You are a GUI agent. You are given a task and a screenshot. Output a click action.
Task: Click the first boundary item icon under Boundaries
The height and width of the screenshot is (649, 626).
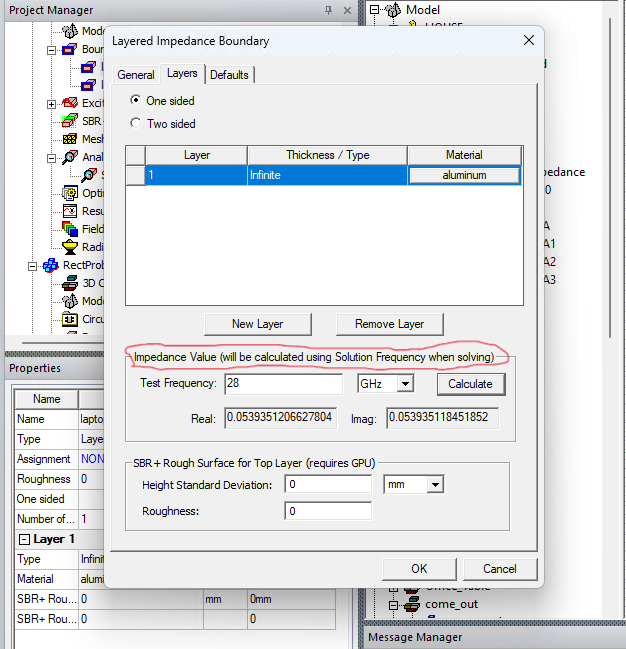coord(88,67)
